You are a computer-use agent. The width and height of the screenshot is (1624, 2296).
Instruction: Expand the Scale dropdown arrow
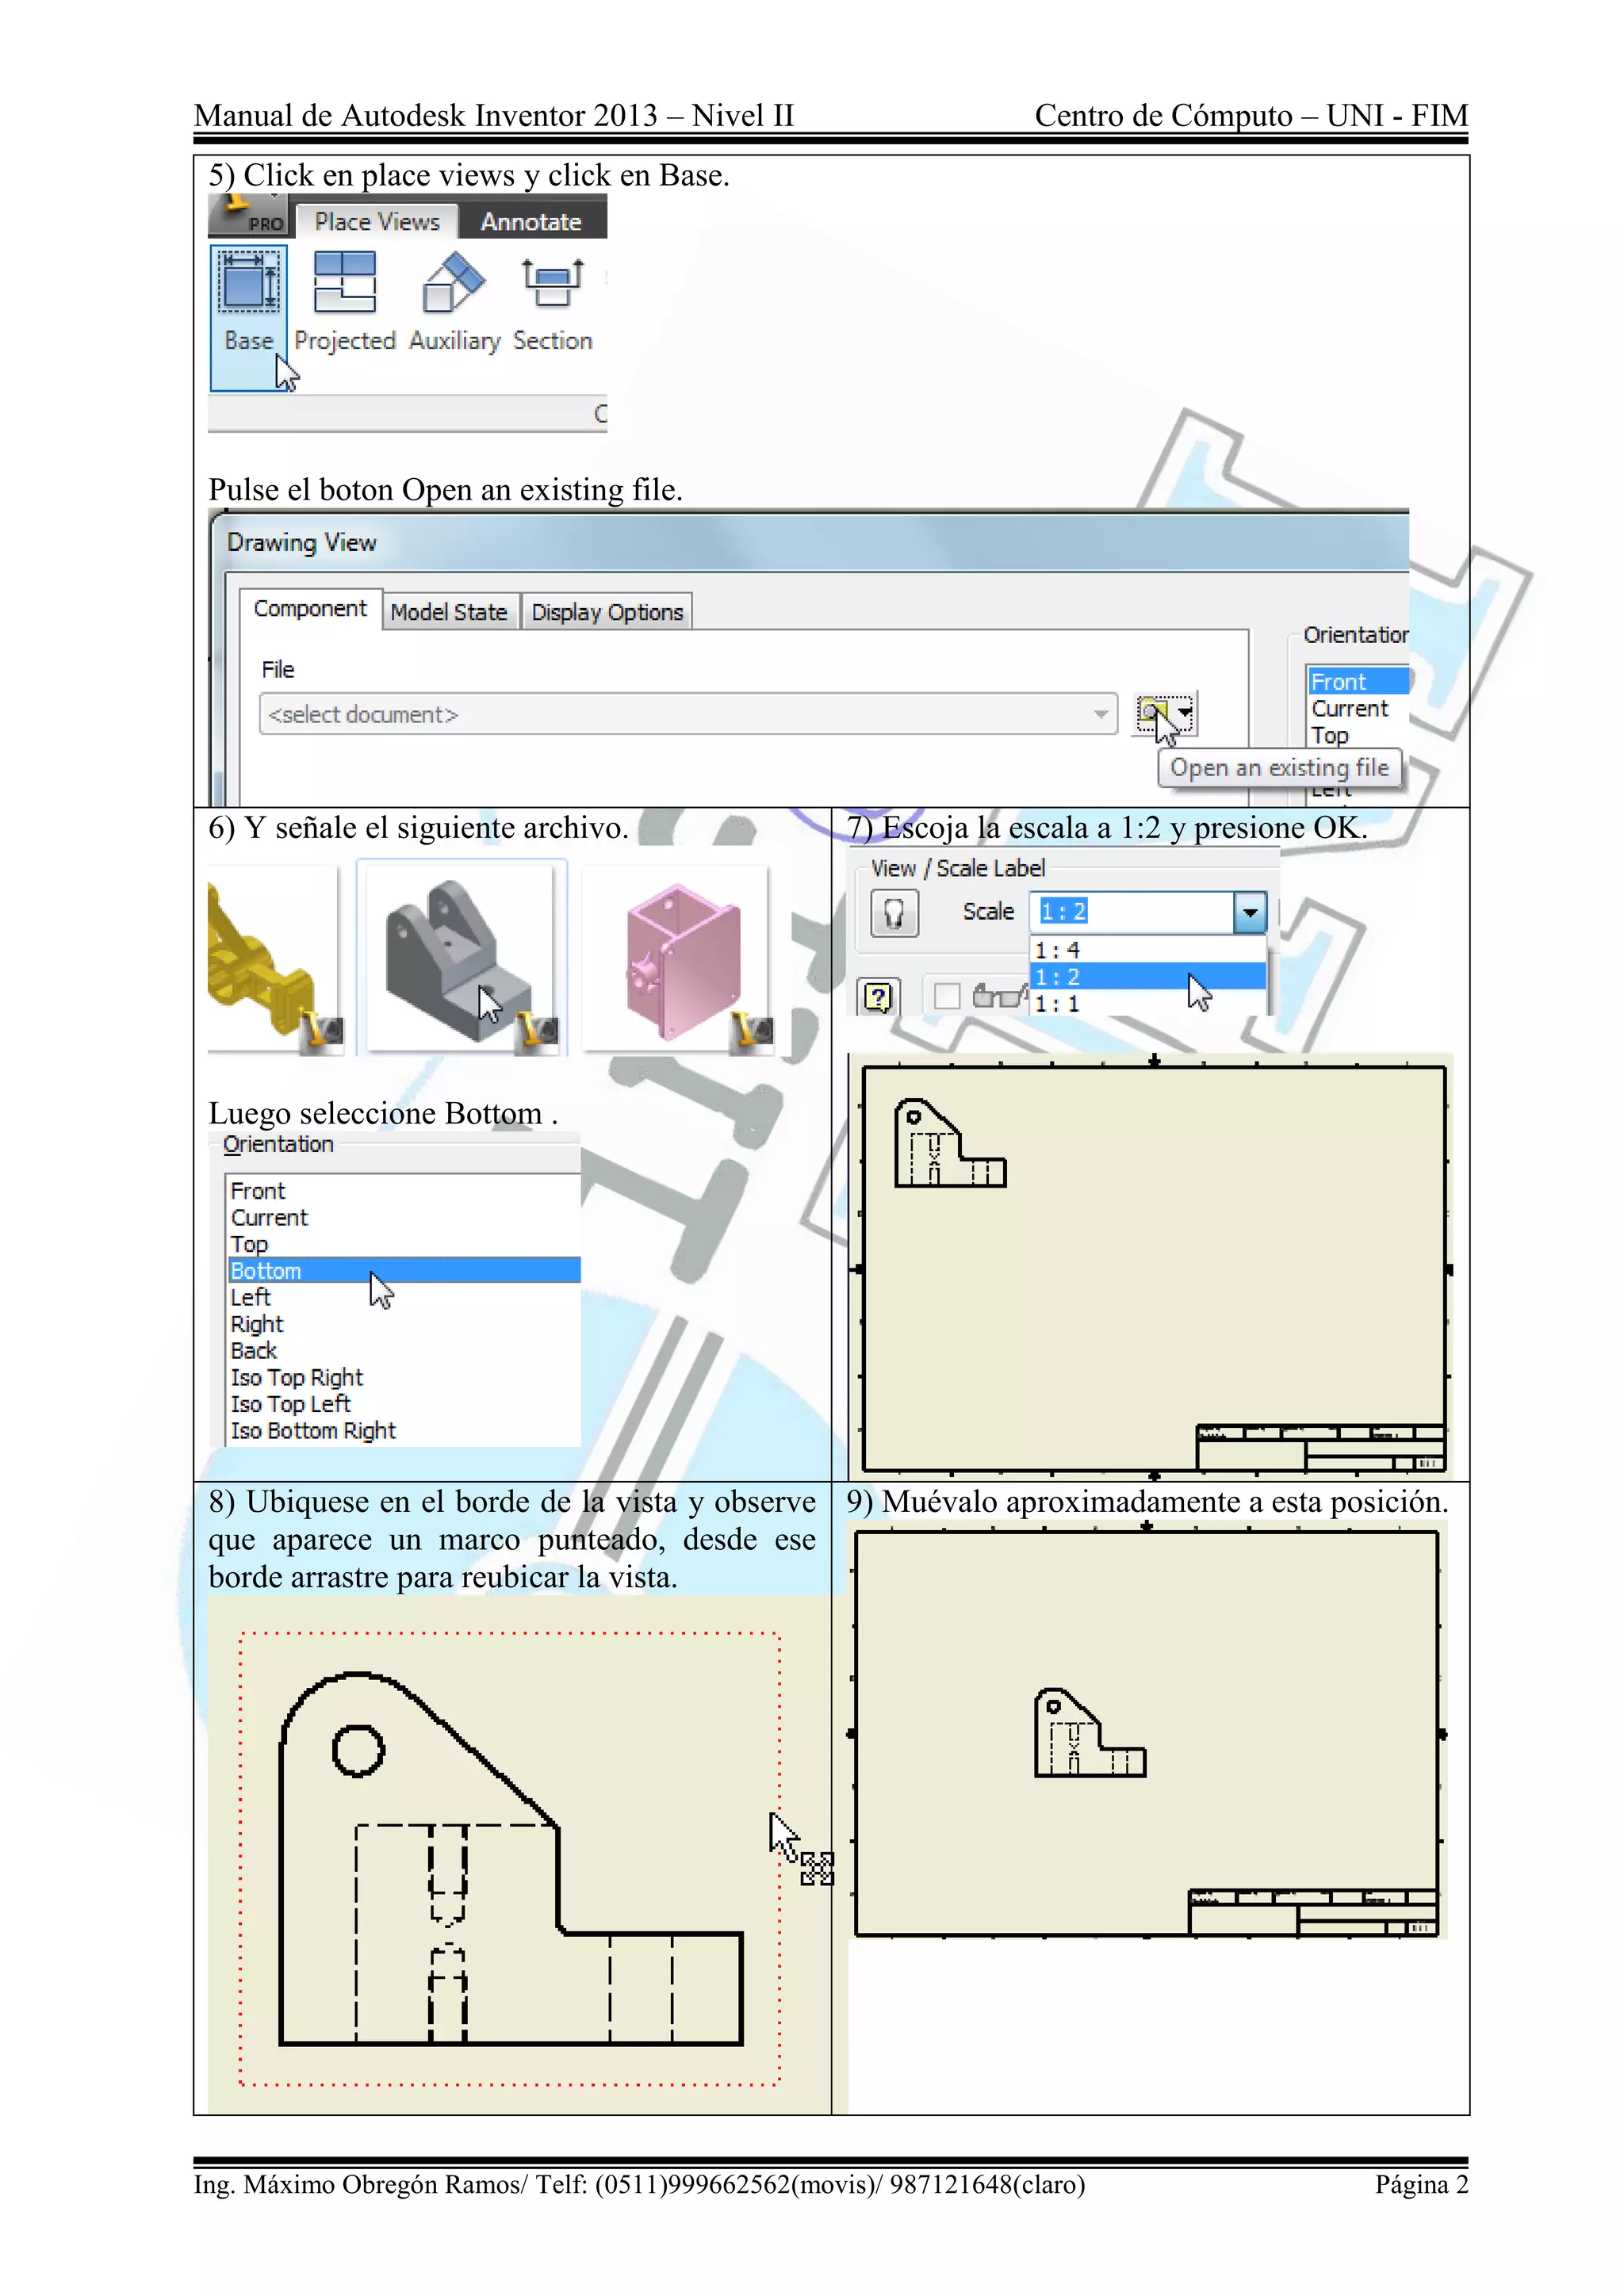tap(1250, 912)
